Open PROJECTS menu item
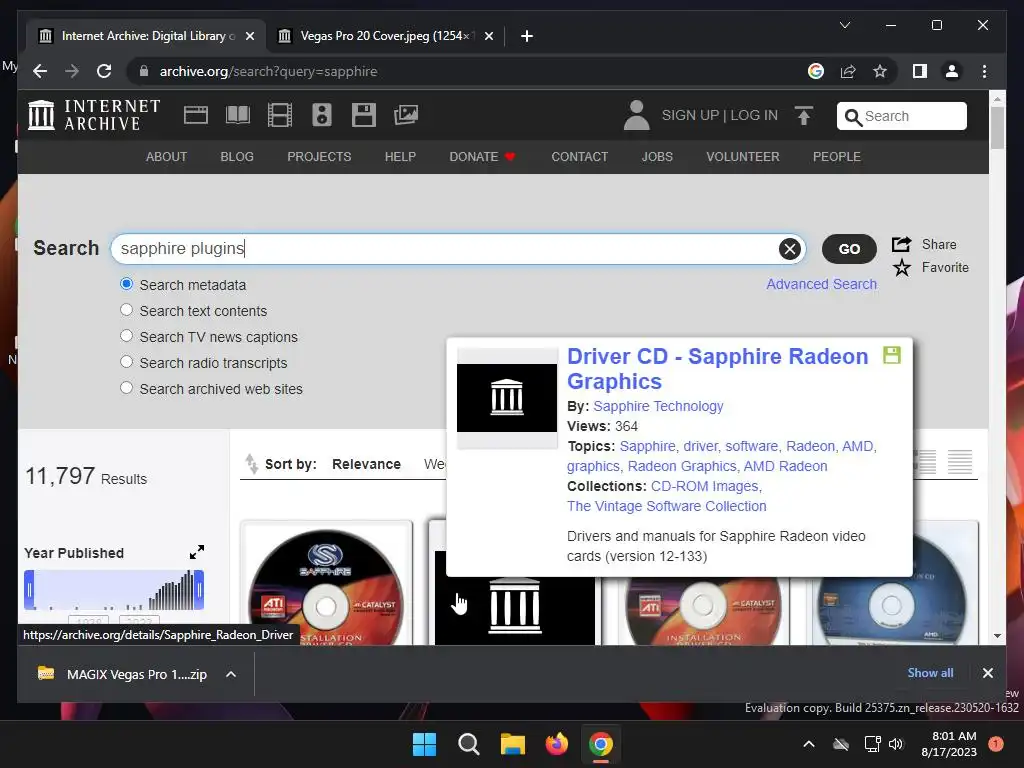Viewport: 1024px width, 768px height. click(x=319, y=157)
